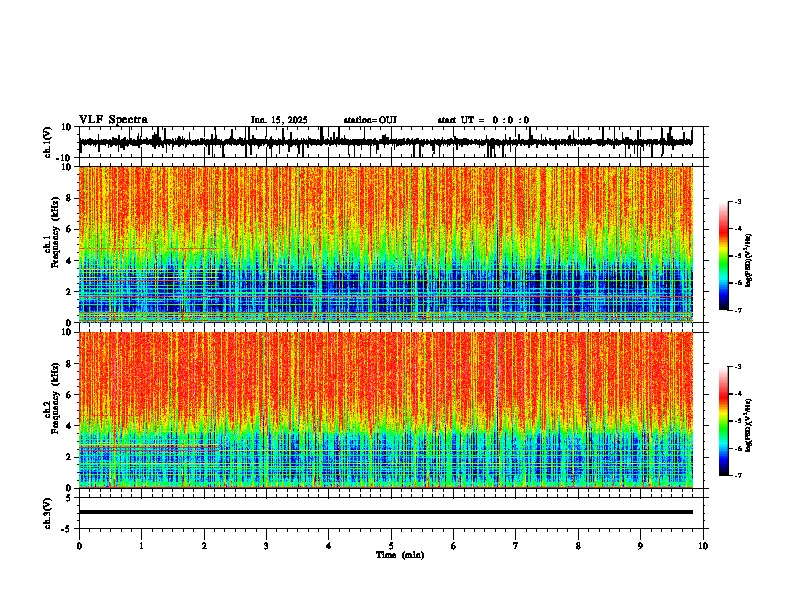Click the station name label in the header
The image size is (792, 612).
point(370,120)
